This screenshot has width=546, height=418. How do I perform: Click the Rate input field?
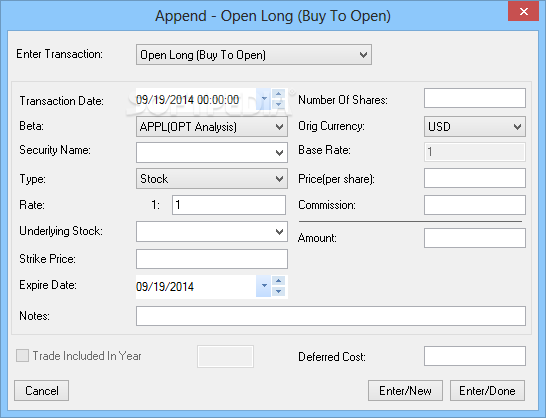pos(229,205)
